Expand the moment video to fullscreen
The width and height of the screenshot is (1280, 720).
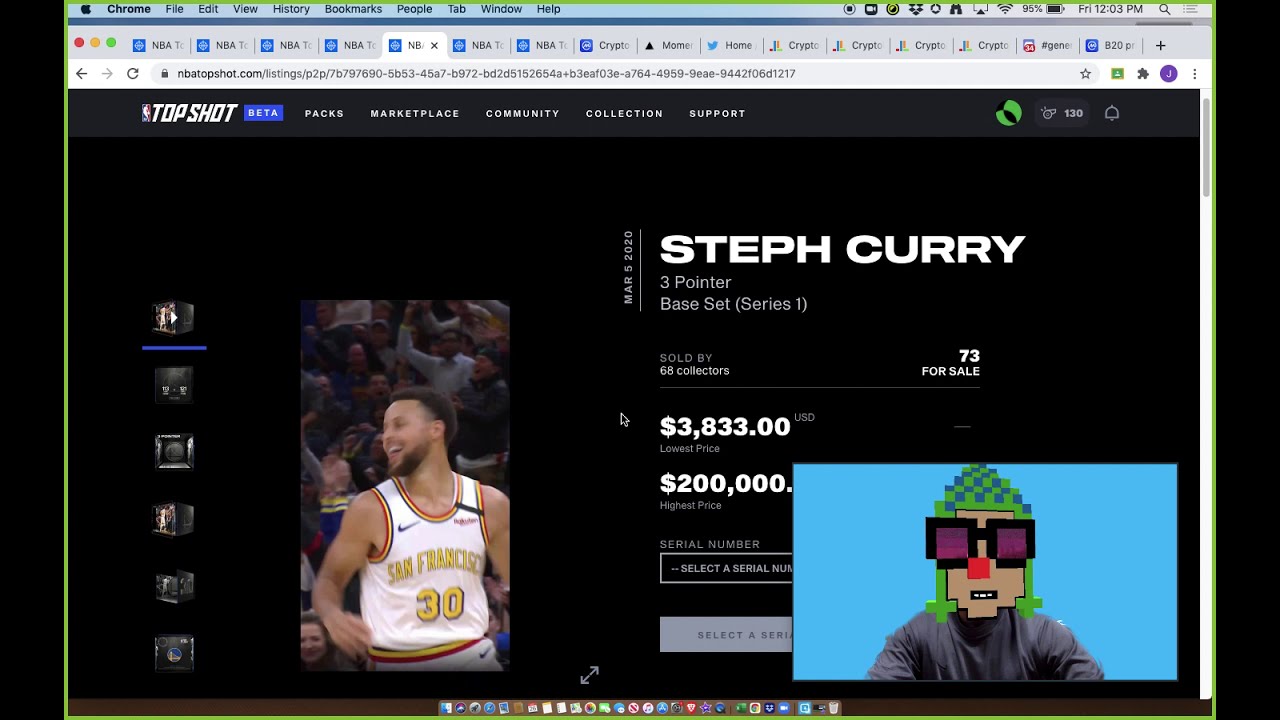(x=589, y=675)
